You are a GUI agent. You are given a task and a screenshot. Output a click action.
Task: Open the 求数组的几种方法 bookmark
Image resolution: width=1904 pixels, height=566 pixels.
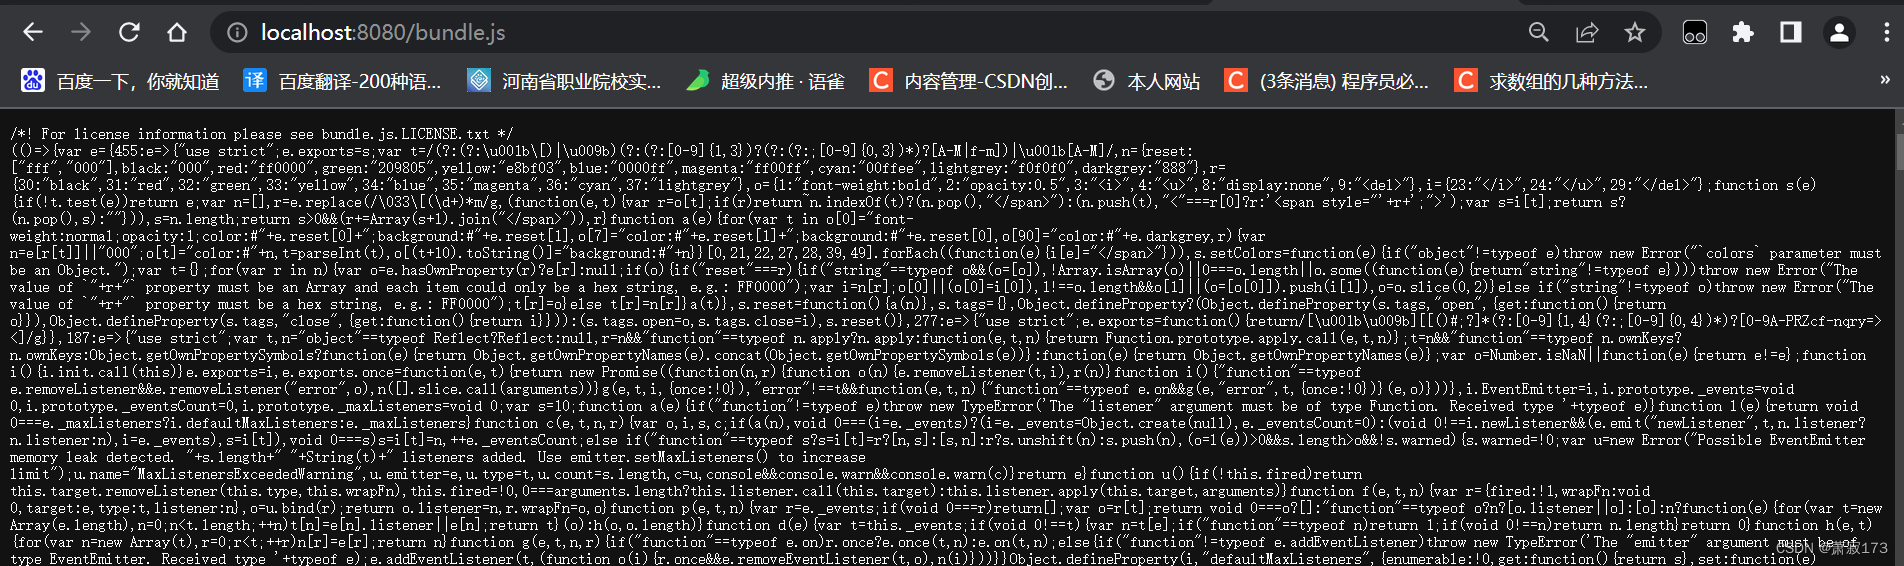point(1551,81)
